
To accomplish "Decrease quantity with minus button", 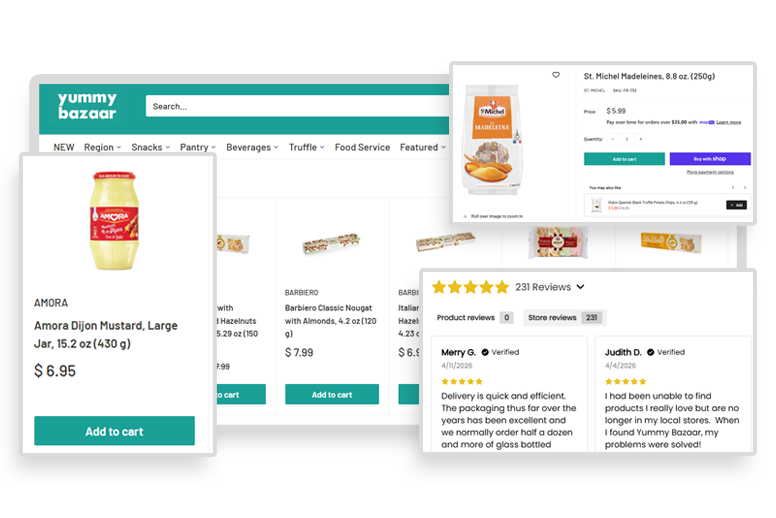I will 613,139.
